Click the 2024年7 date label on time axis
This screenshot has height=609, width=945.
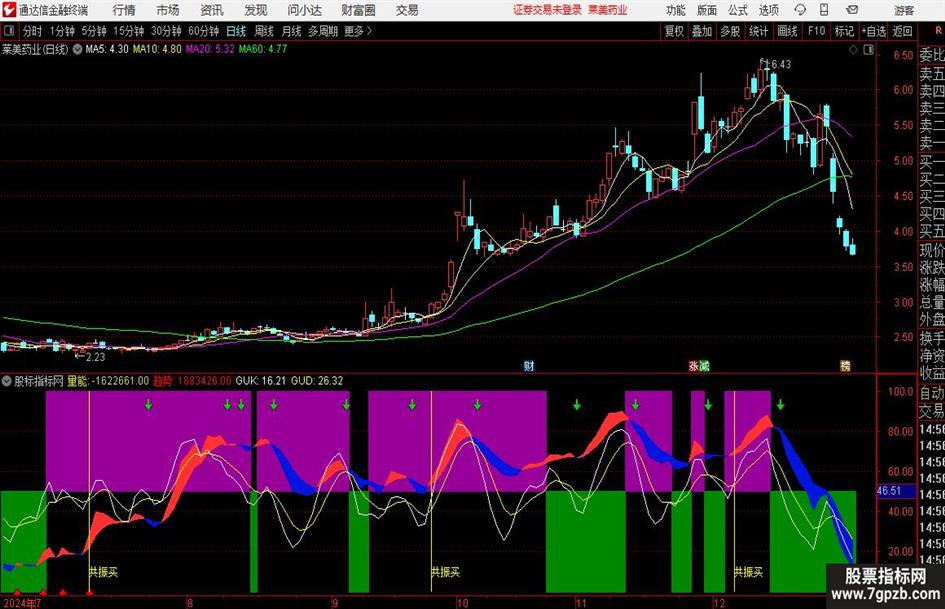tap(22, 603)
